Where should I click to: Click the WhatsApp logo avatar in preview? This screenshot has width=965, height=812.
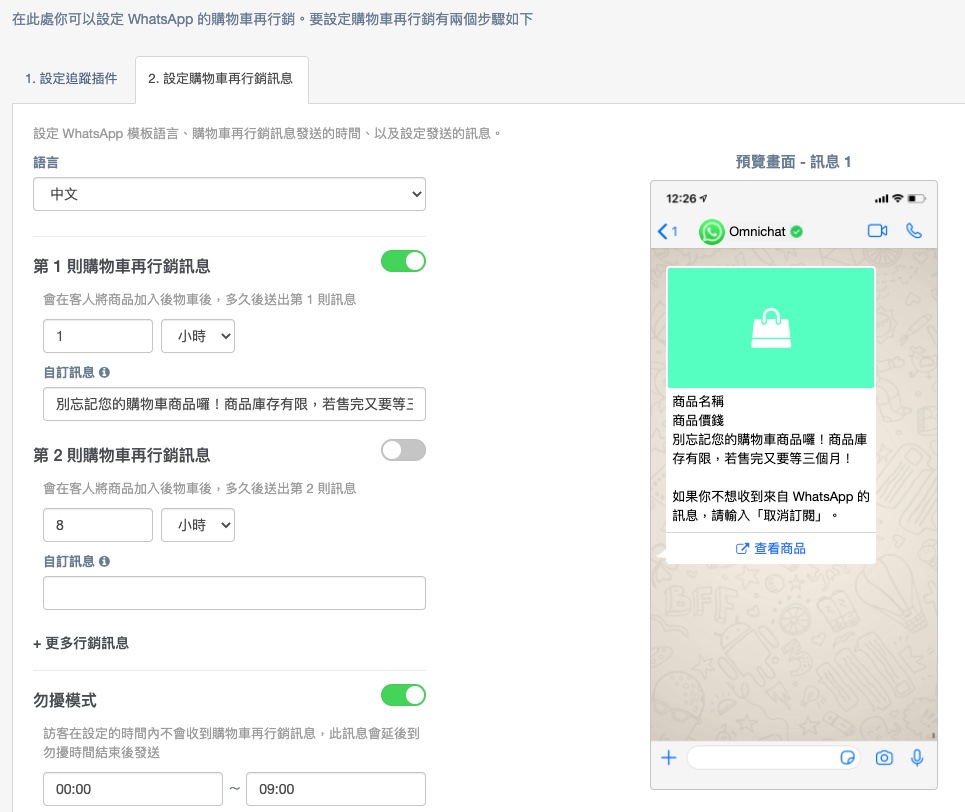(x=711, y=232)
